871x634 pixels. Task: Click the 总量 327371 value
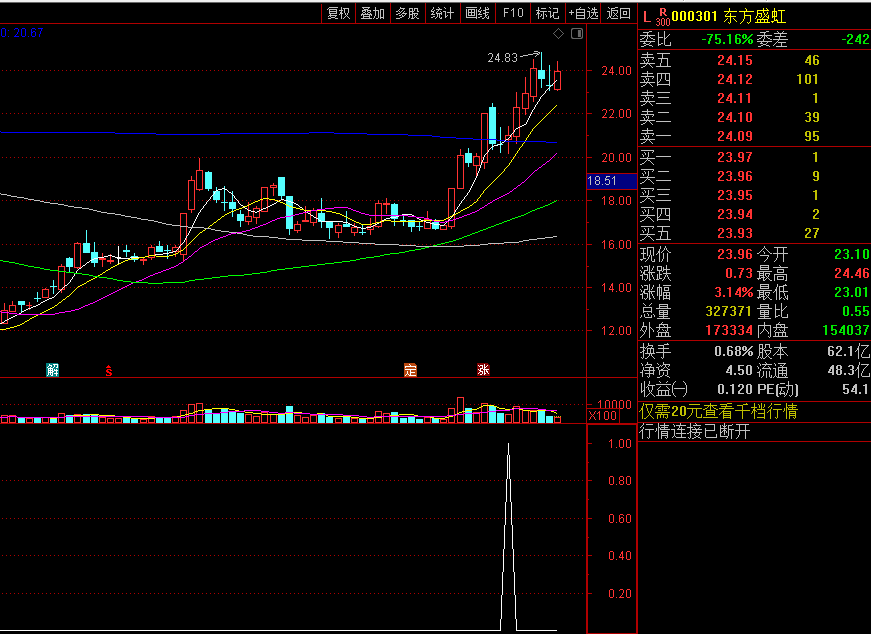[x=729, y=311]
